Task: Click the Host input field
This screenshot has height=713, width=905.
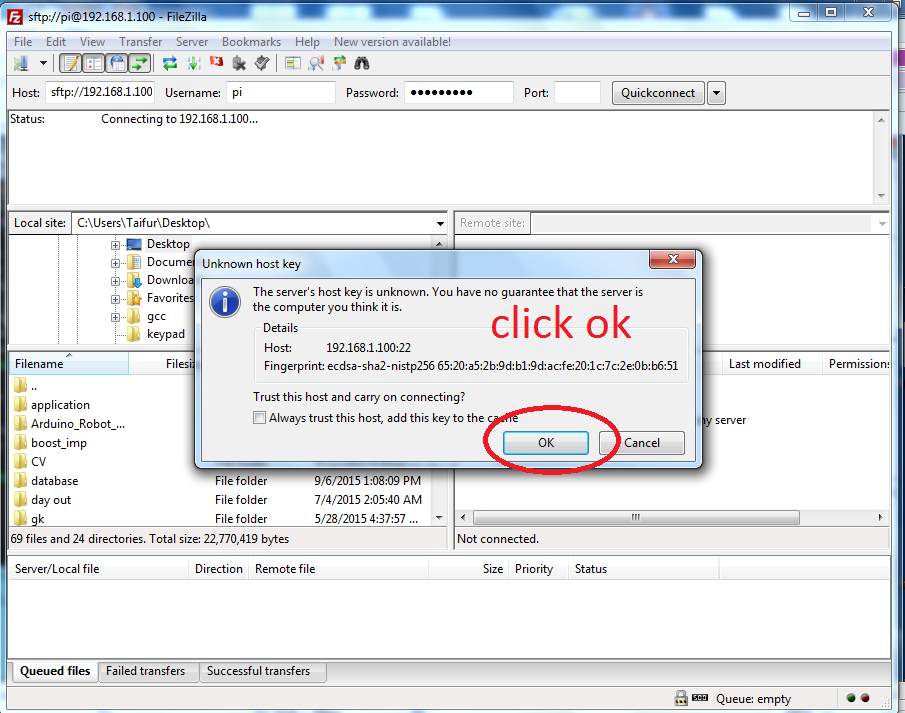Action: (100, 92)
